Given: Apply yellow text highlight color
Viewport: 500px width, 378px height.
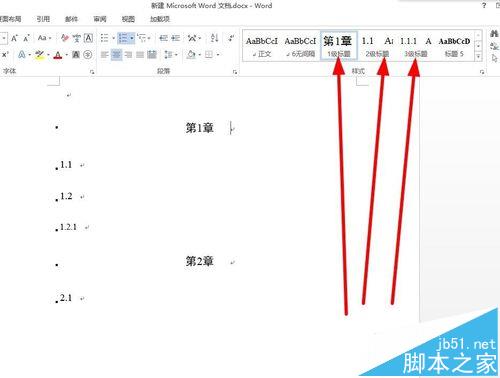Looking at the screenshot, I should pyautogui.click(x=40, y=54).
